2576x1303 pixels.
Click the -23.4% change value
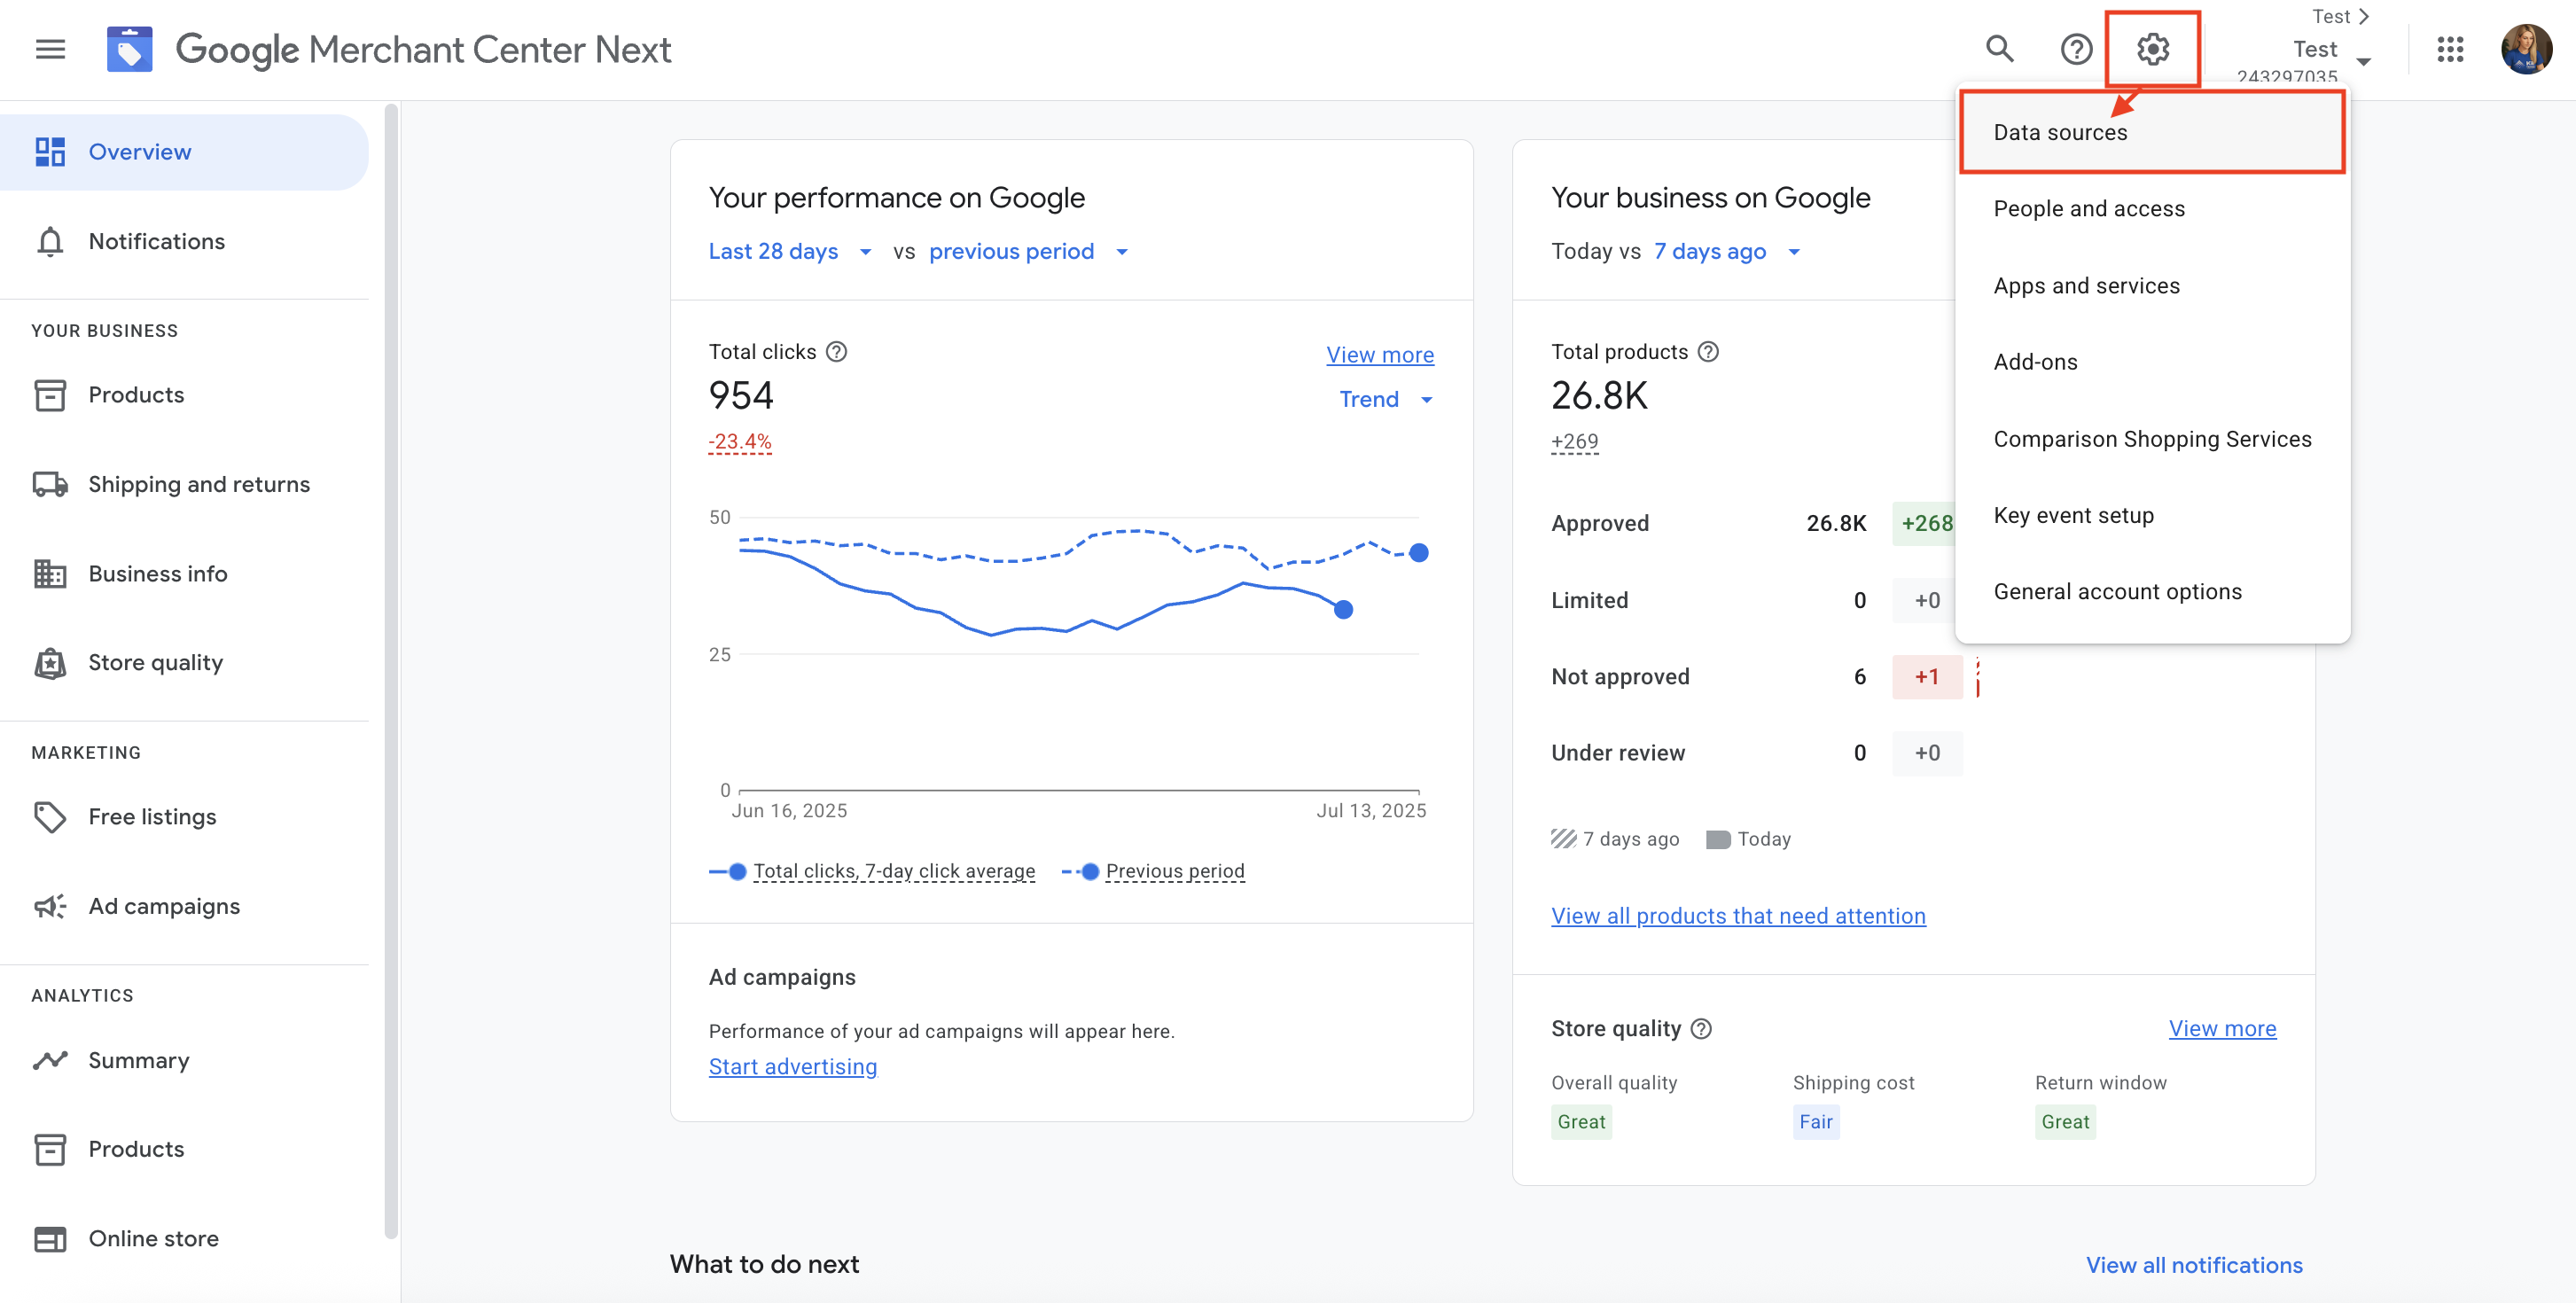tap(740, 442)
